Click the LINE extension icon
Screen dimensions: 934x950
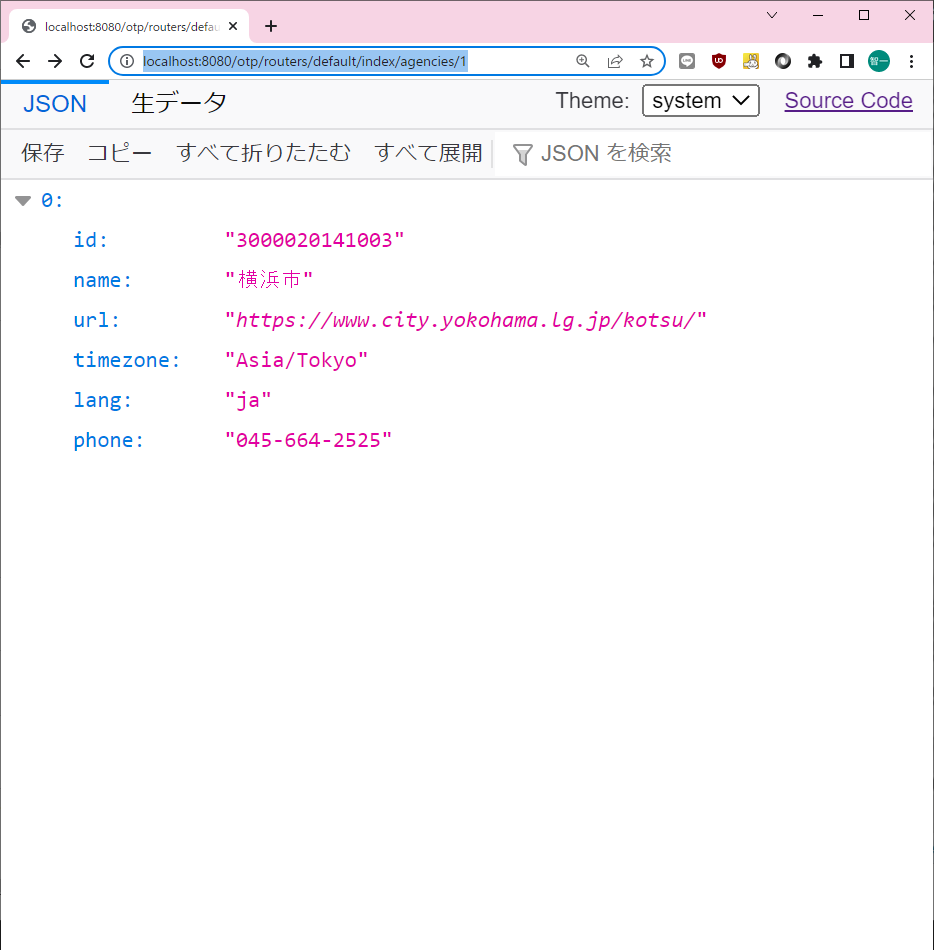coord(687,61)
